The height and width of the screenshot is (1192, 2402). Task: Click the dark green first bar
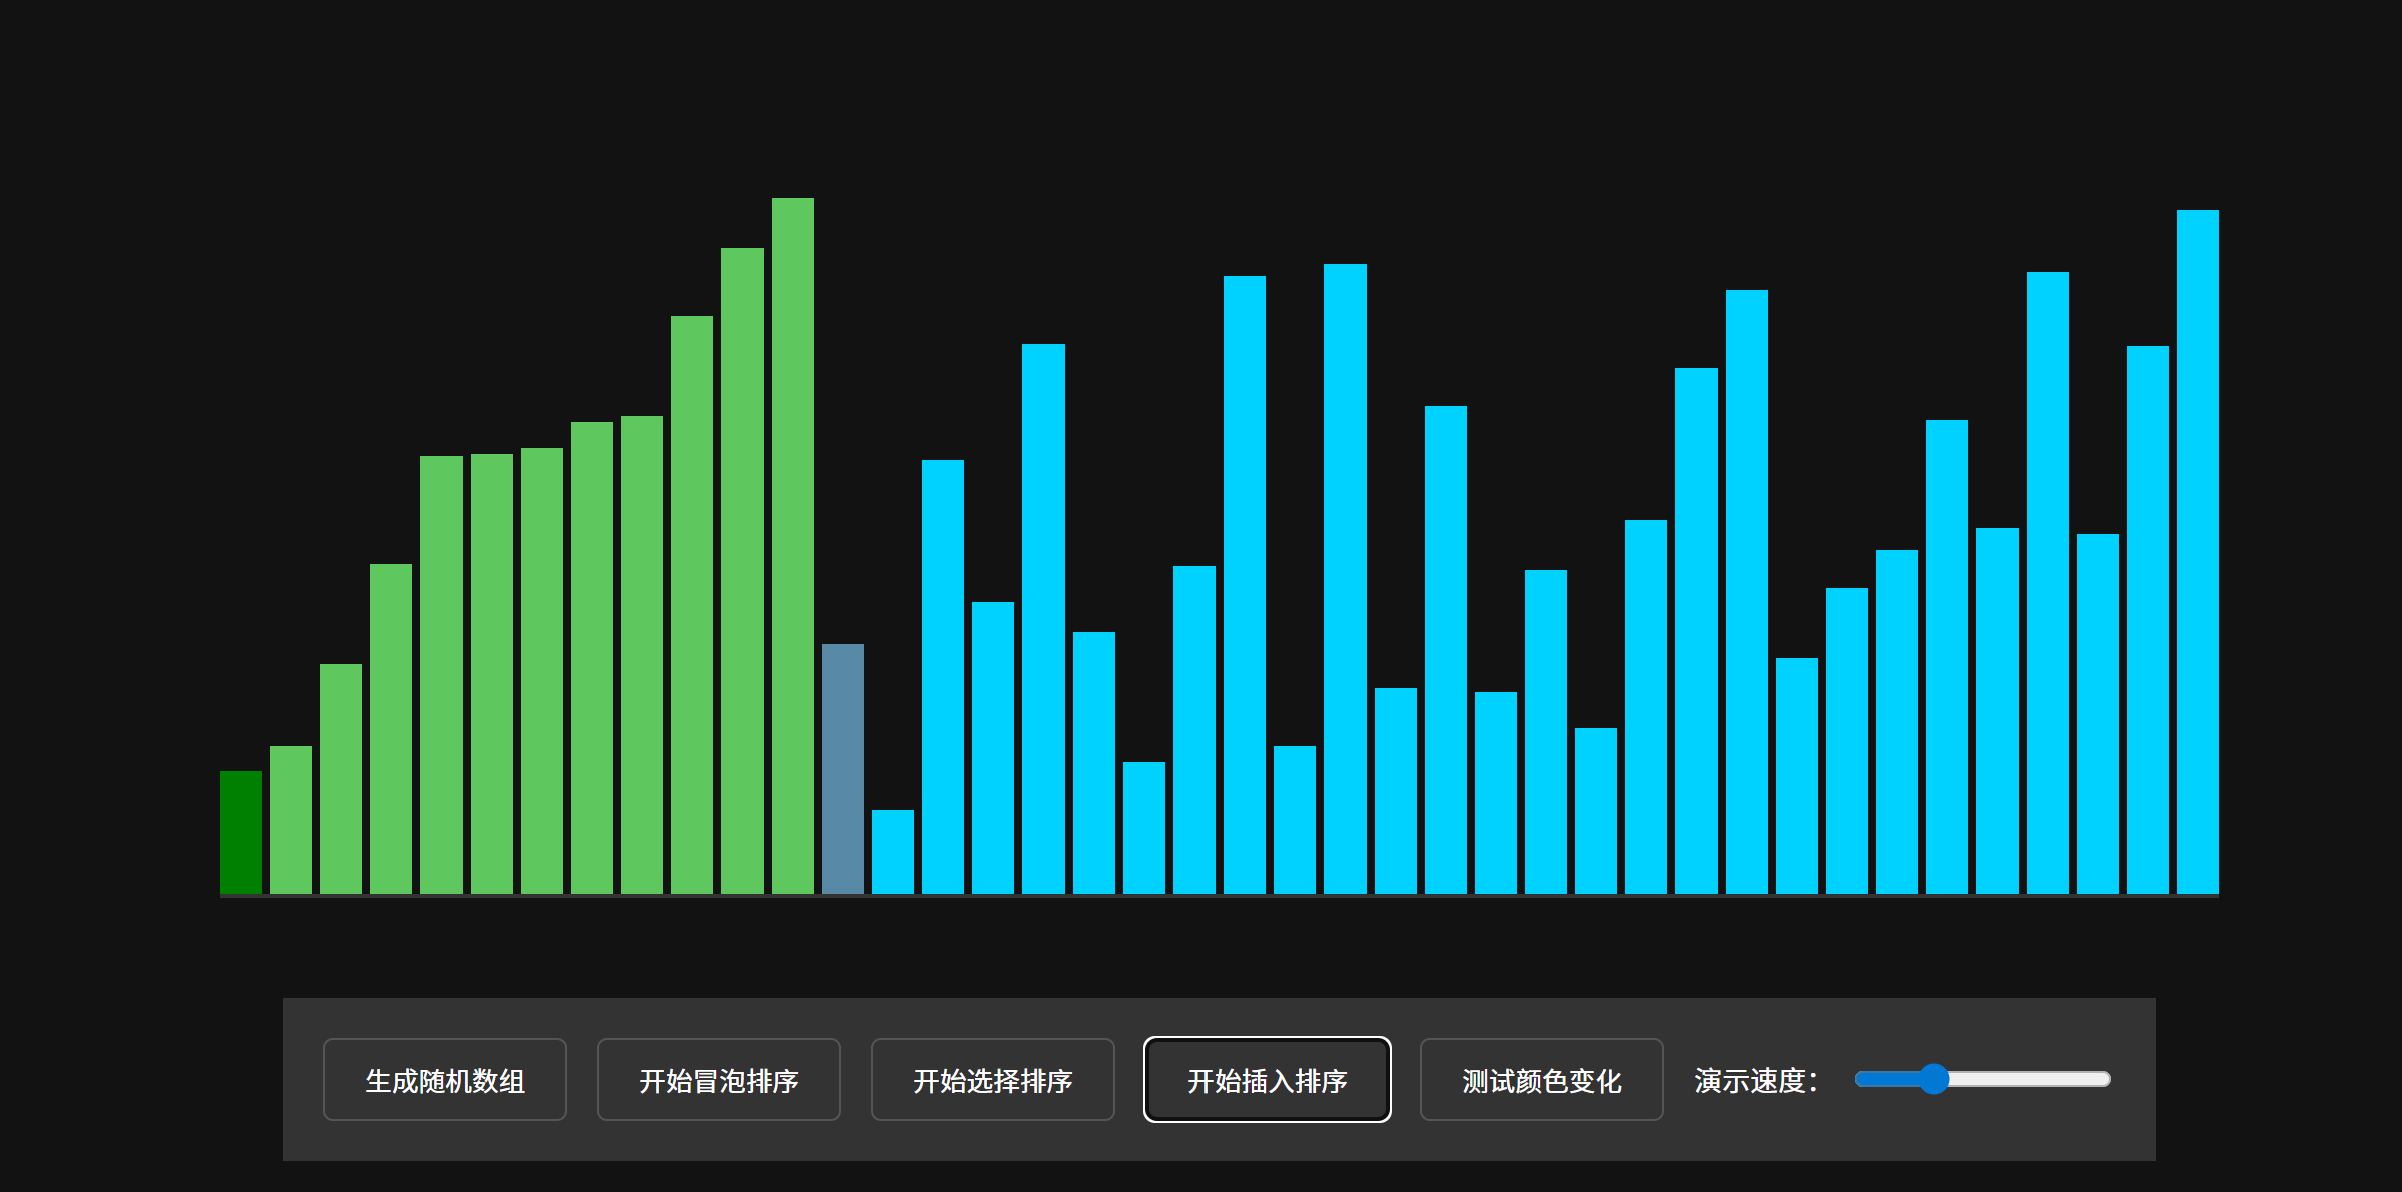coord(241,832)
